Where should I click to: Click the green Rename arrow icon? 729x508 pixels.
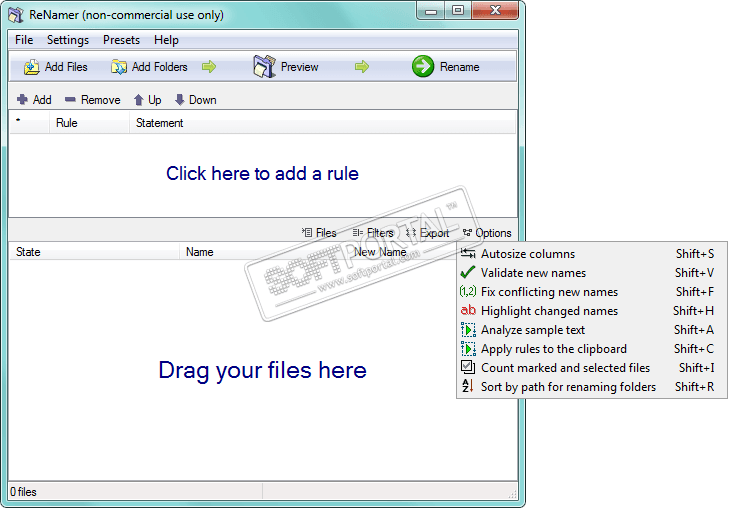[423, 66]
